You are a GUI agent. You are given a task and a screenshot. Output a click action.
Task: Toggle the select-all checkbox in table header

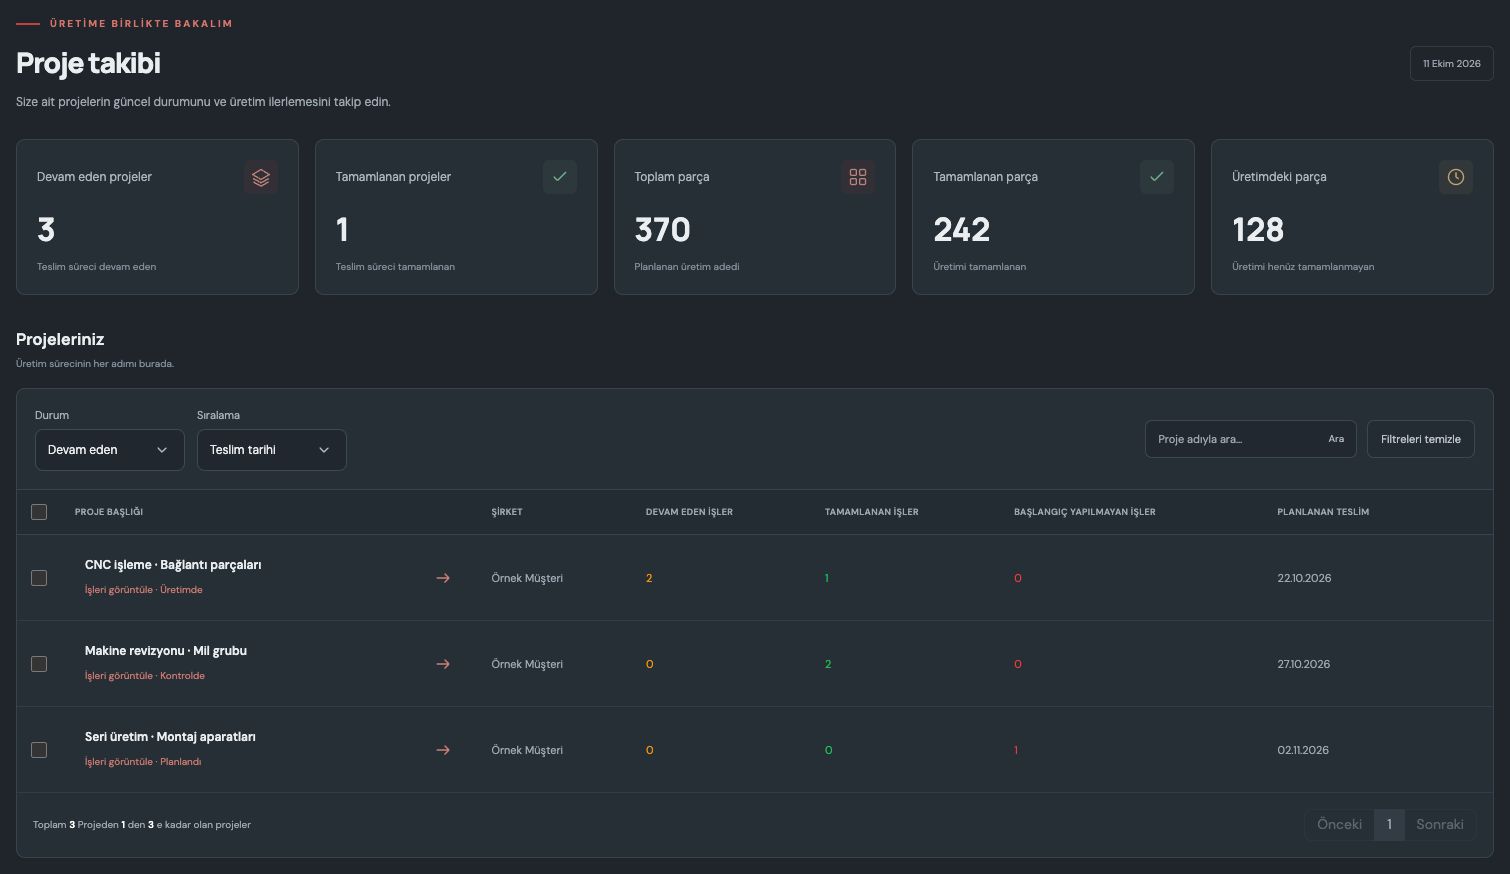[x=39, y=512]
